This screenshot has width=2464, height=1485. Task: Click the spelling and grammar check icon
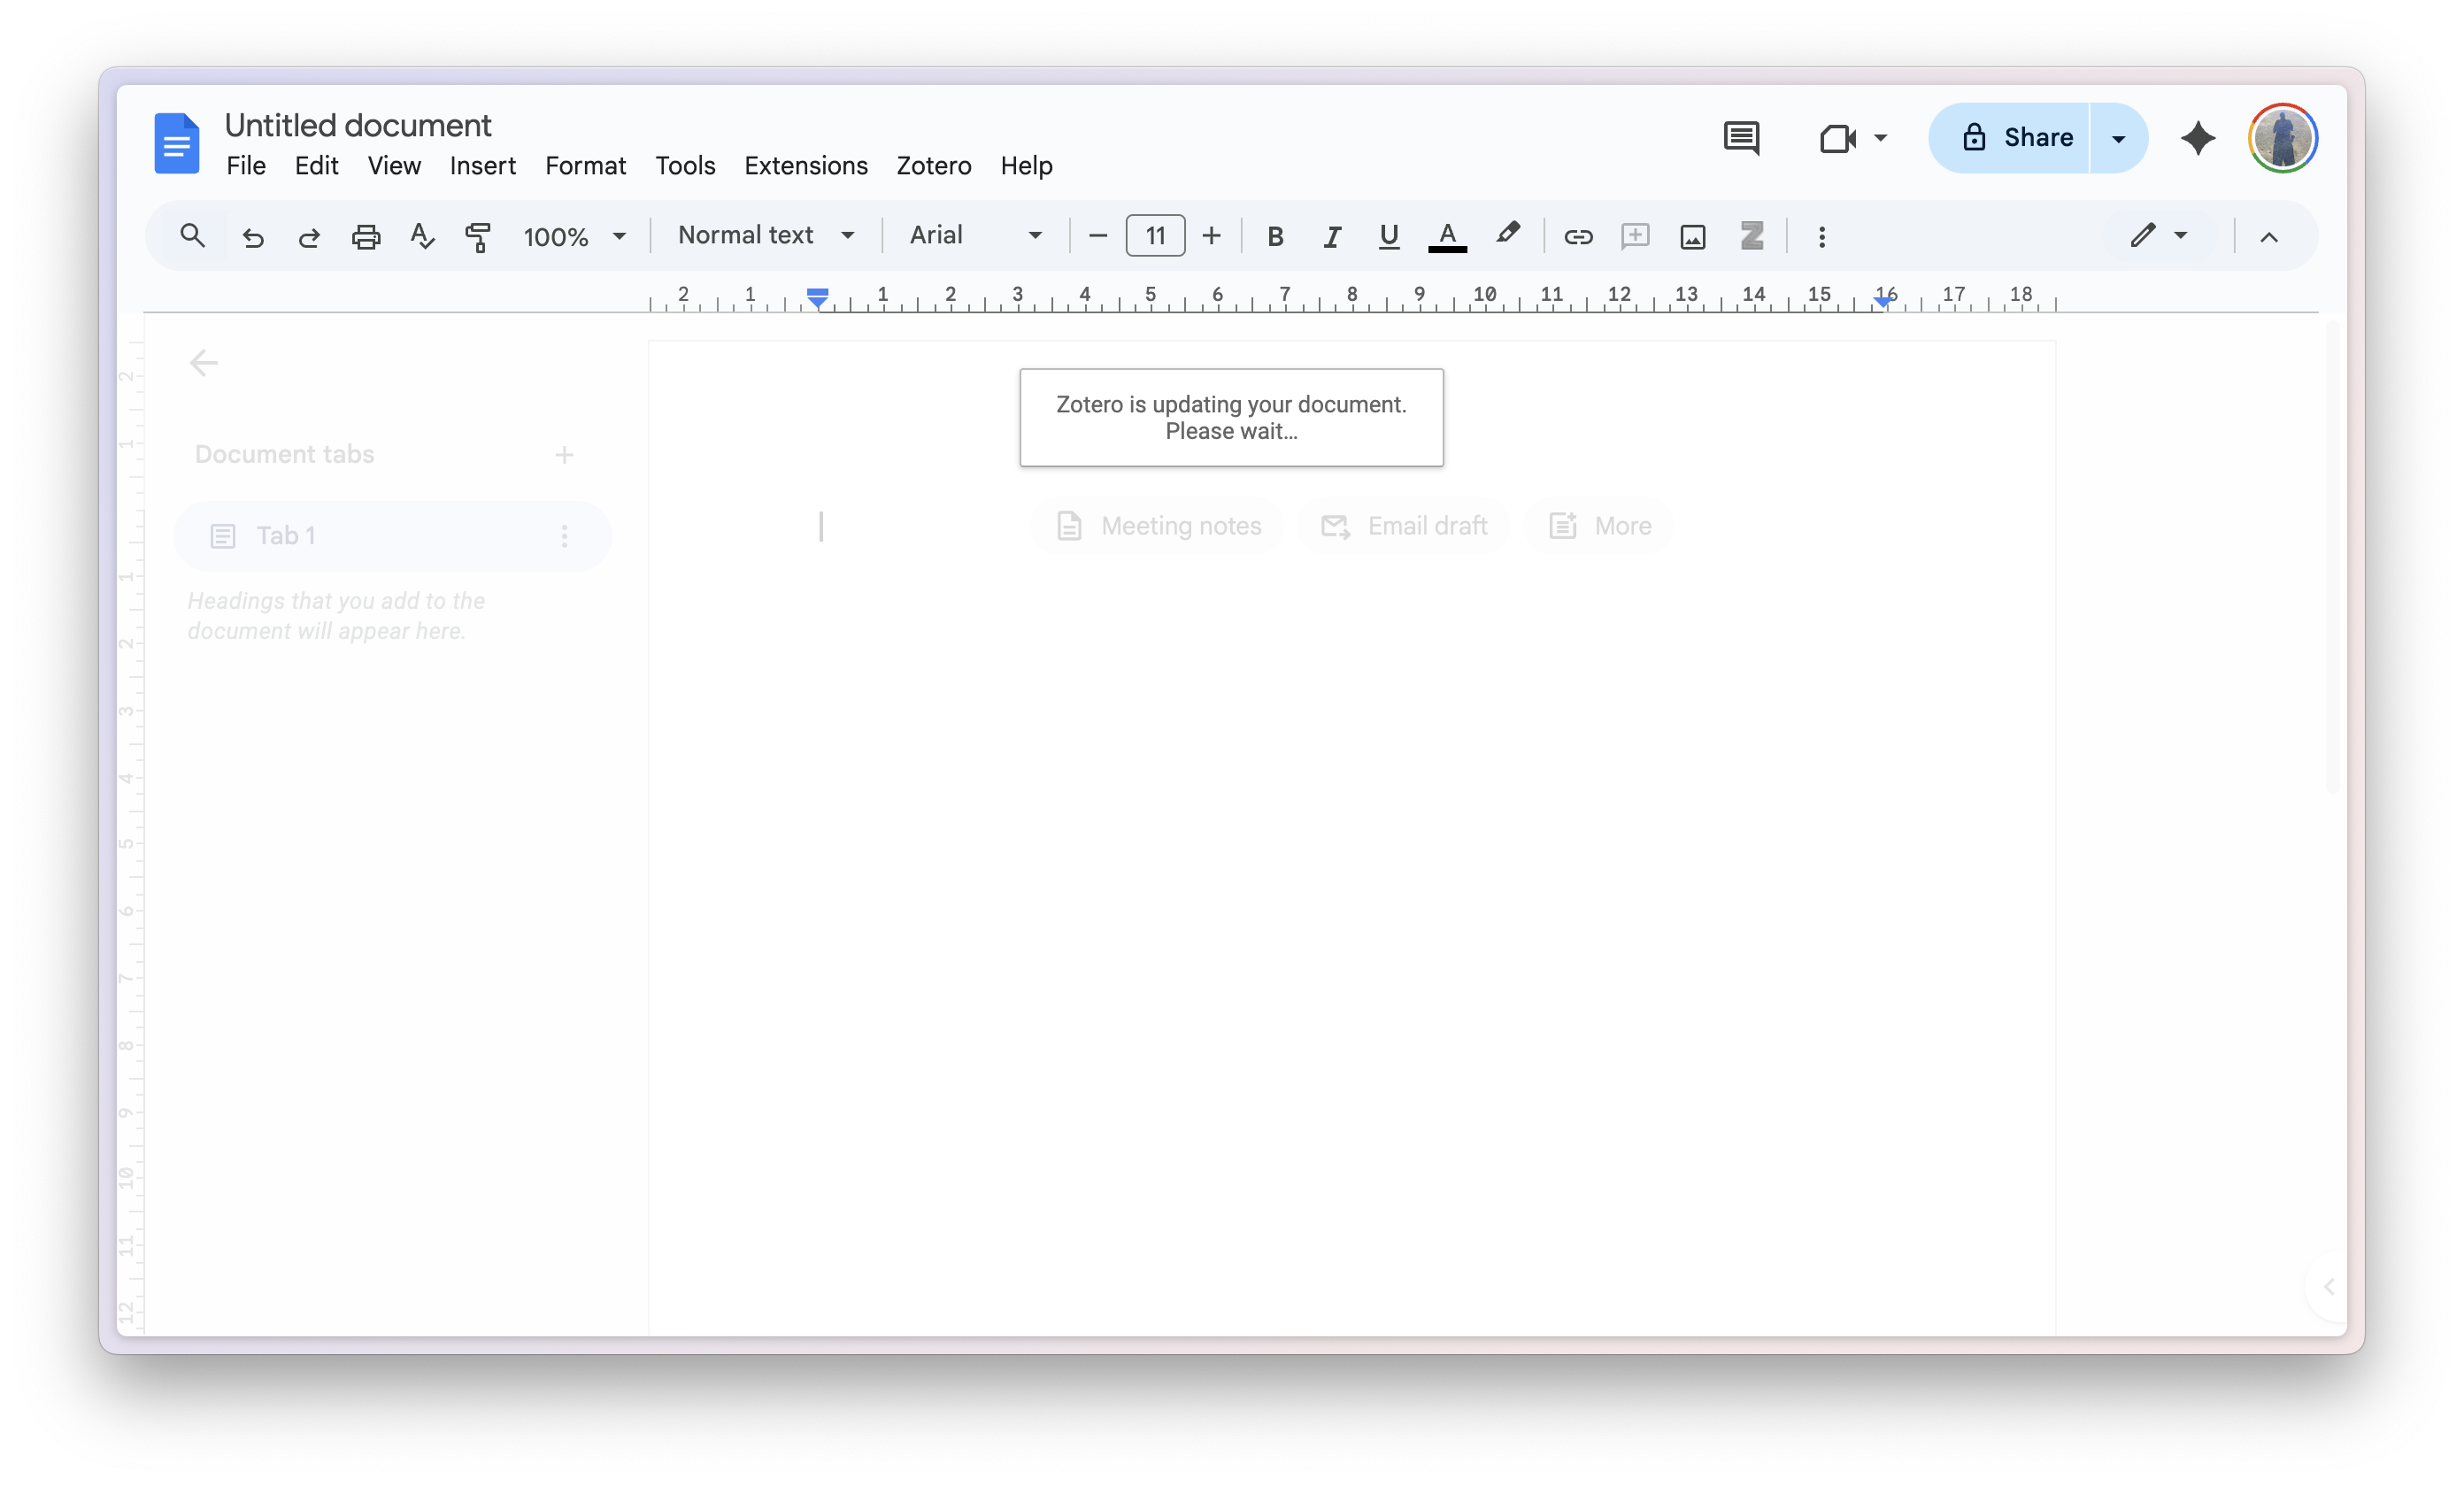tap(422, 237)
